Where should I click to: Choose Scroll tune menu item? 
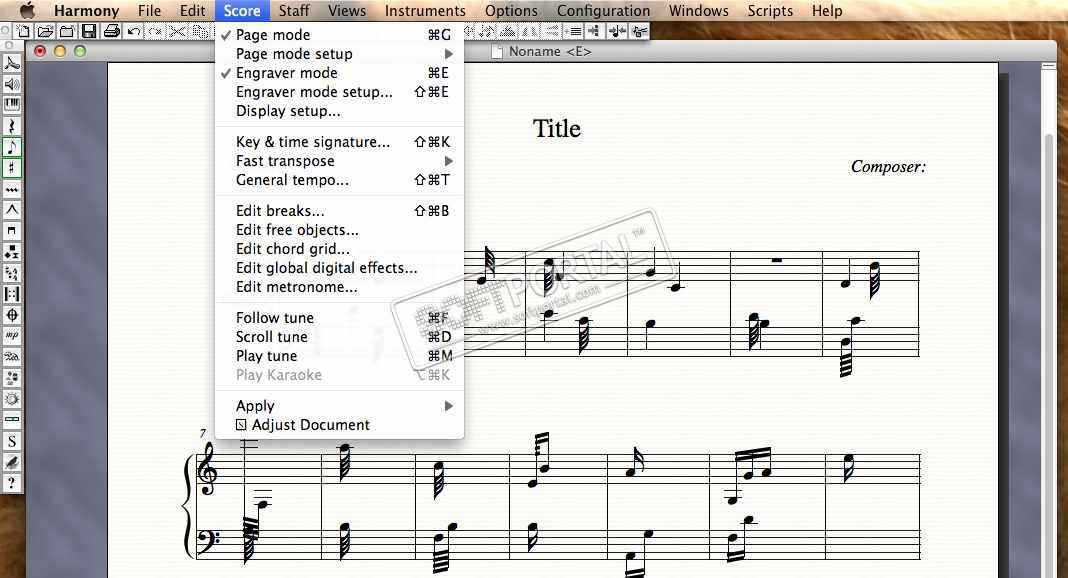pyautogui.click(x=339, y=337)
